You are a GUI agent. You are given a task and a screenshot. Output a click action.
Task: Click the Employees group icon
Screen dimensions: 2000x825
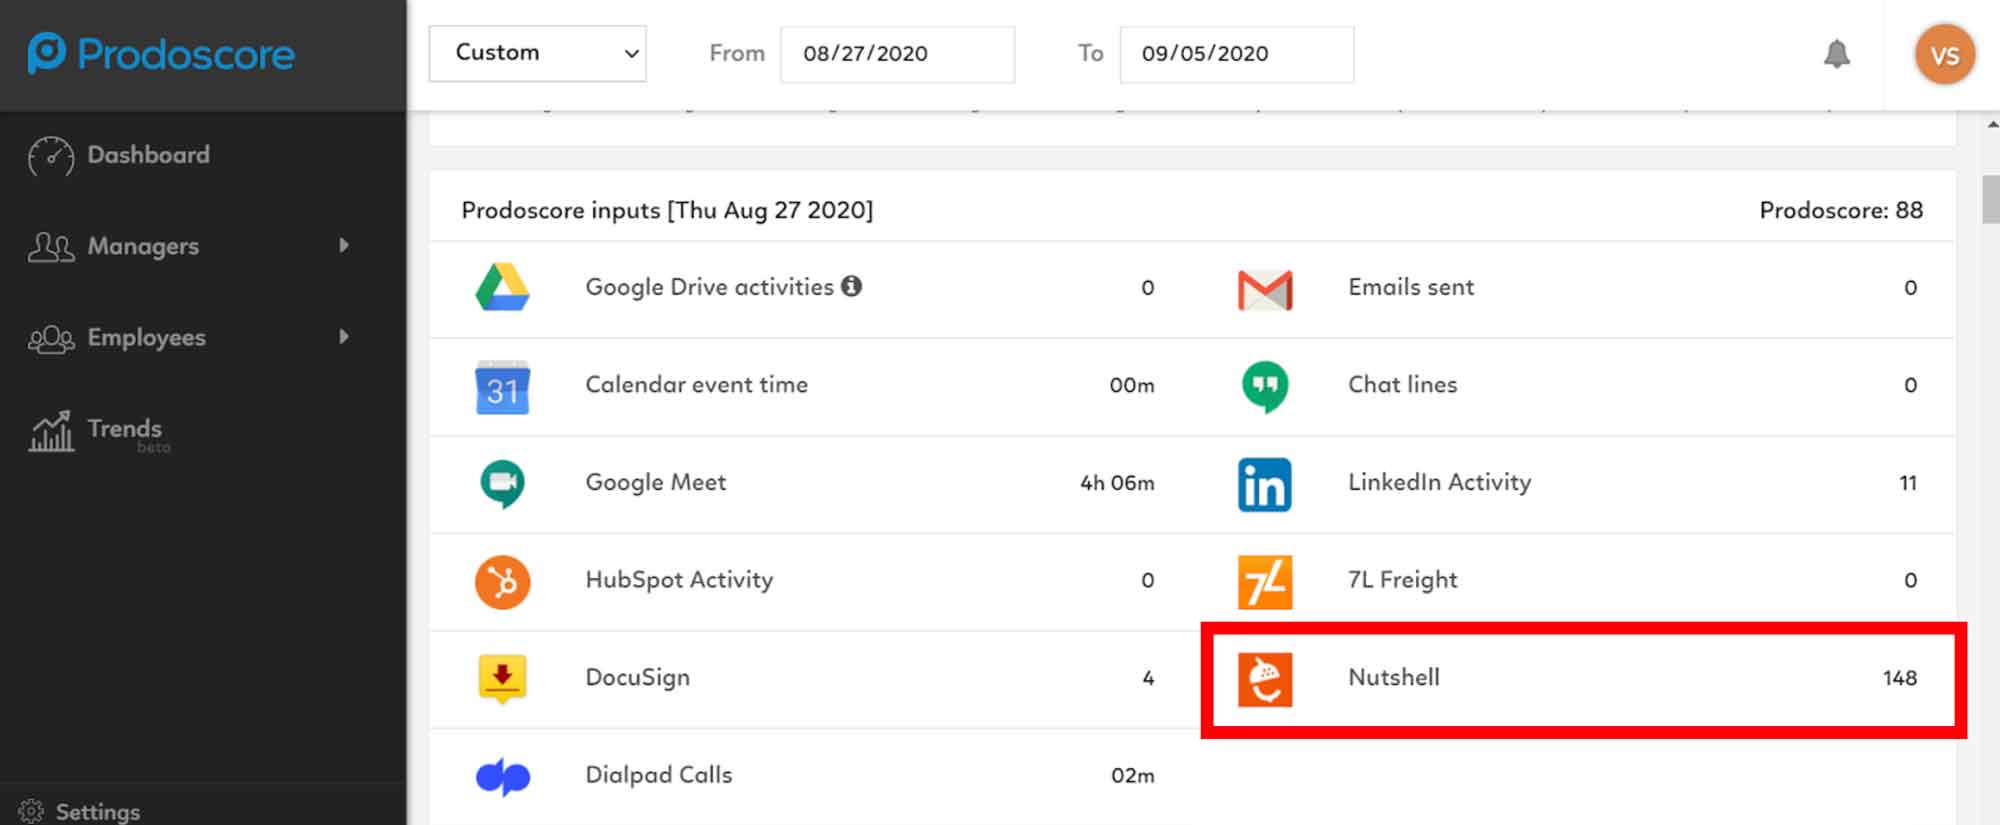[51, 339]
